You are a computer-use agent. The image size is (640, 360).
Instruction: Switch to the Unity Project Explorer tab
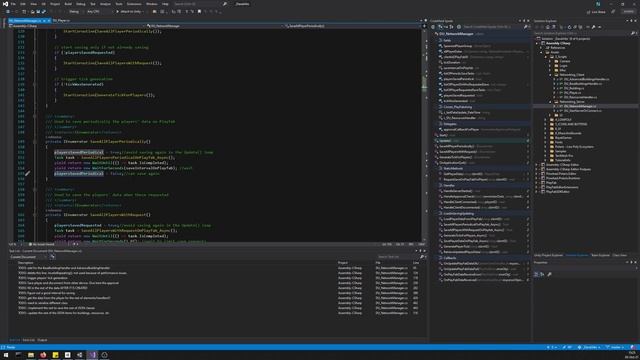pos(549,256)
